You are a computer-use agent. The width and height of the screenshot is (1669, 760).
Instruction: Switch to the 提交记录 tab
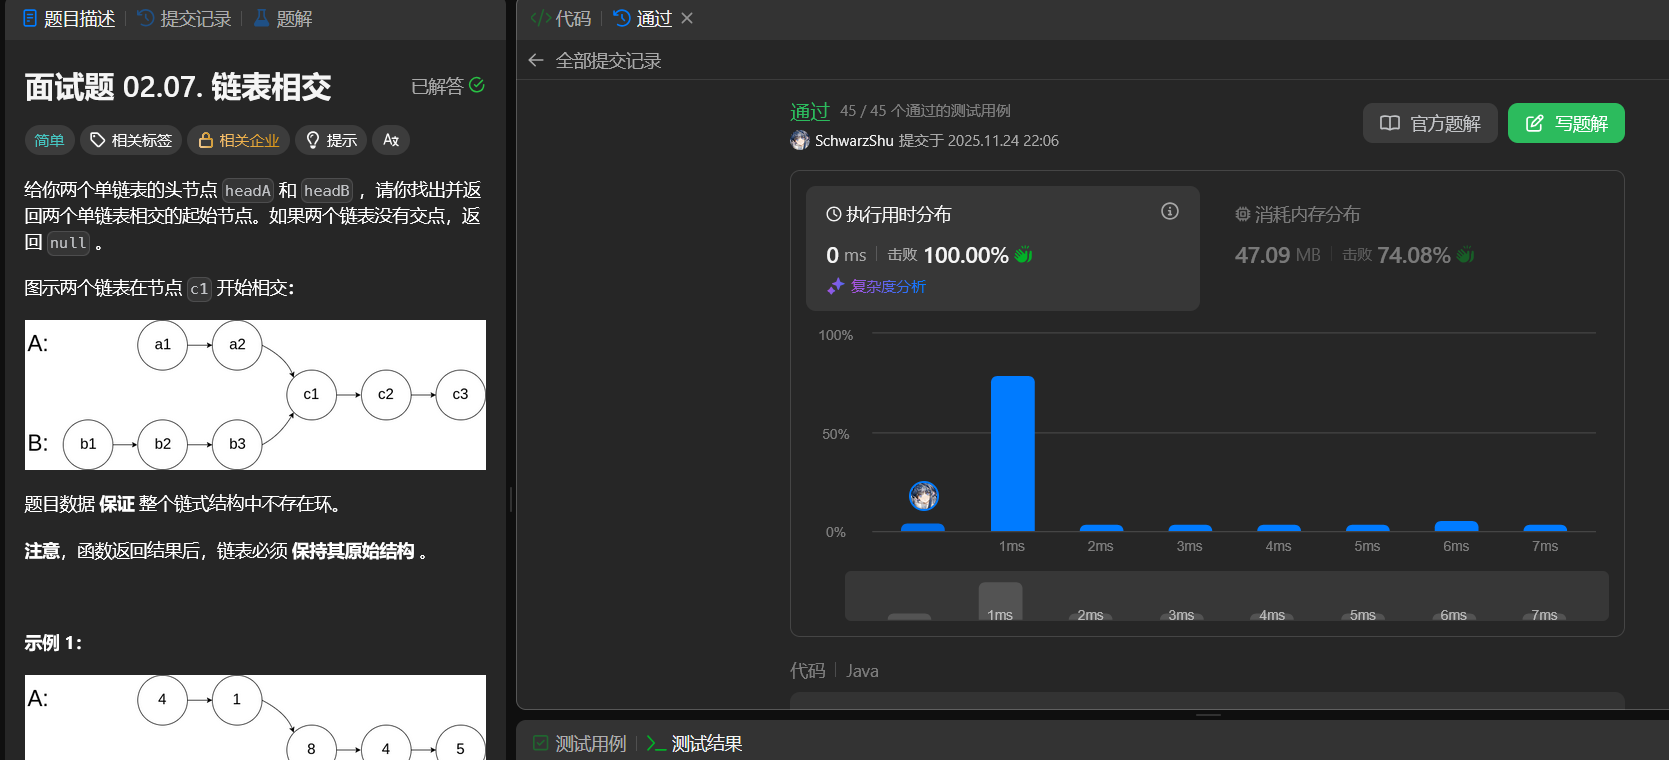(184, 18)
